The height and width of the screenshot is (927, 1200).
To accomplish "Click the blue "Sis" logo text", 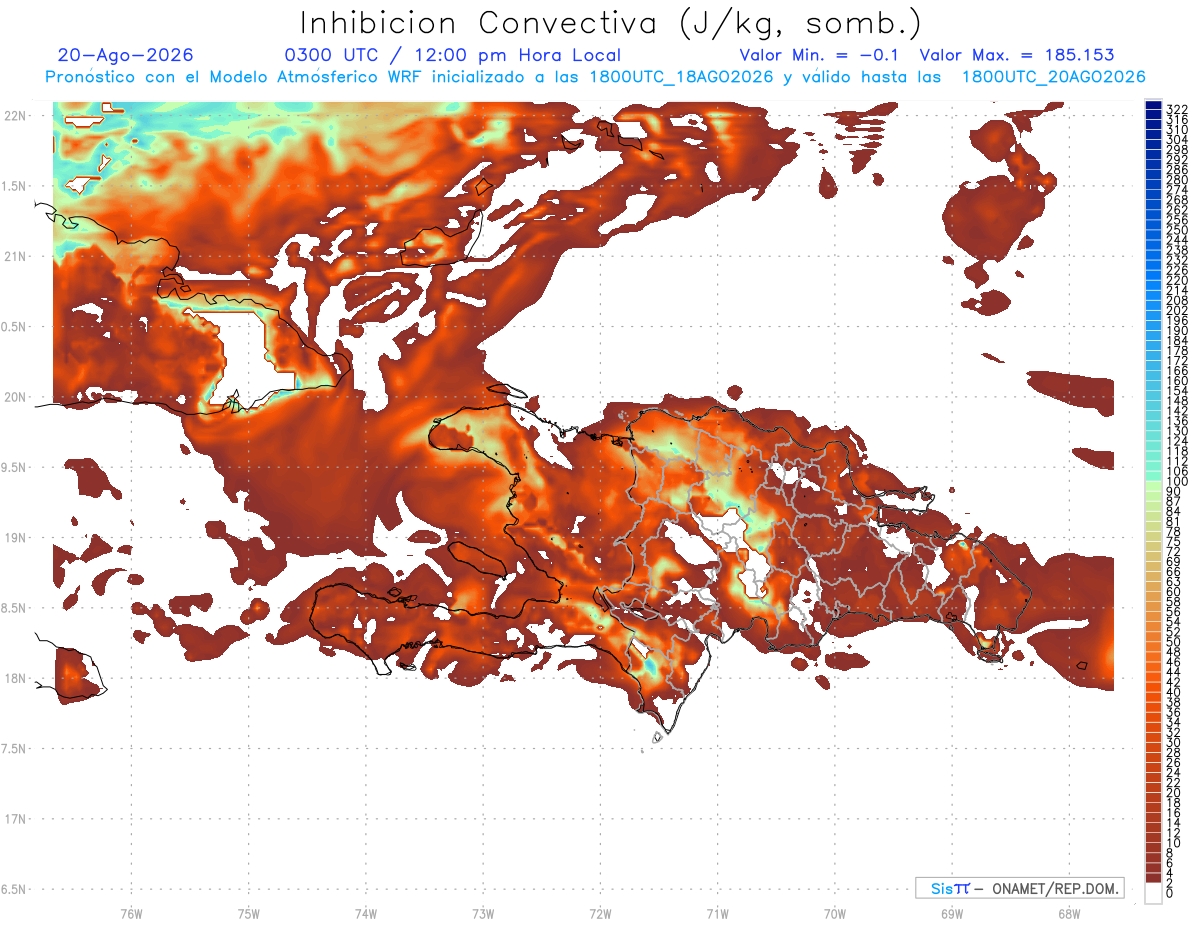I will [x=943, y=889].
